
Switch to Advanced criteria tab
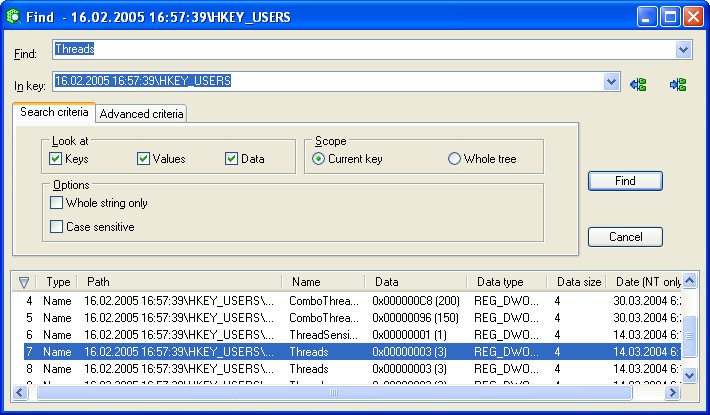[141, 114]
